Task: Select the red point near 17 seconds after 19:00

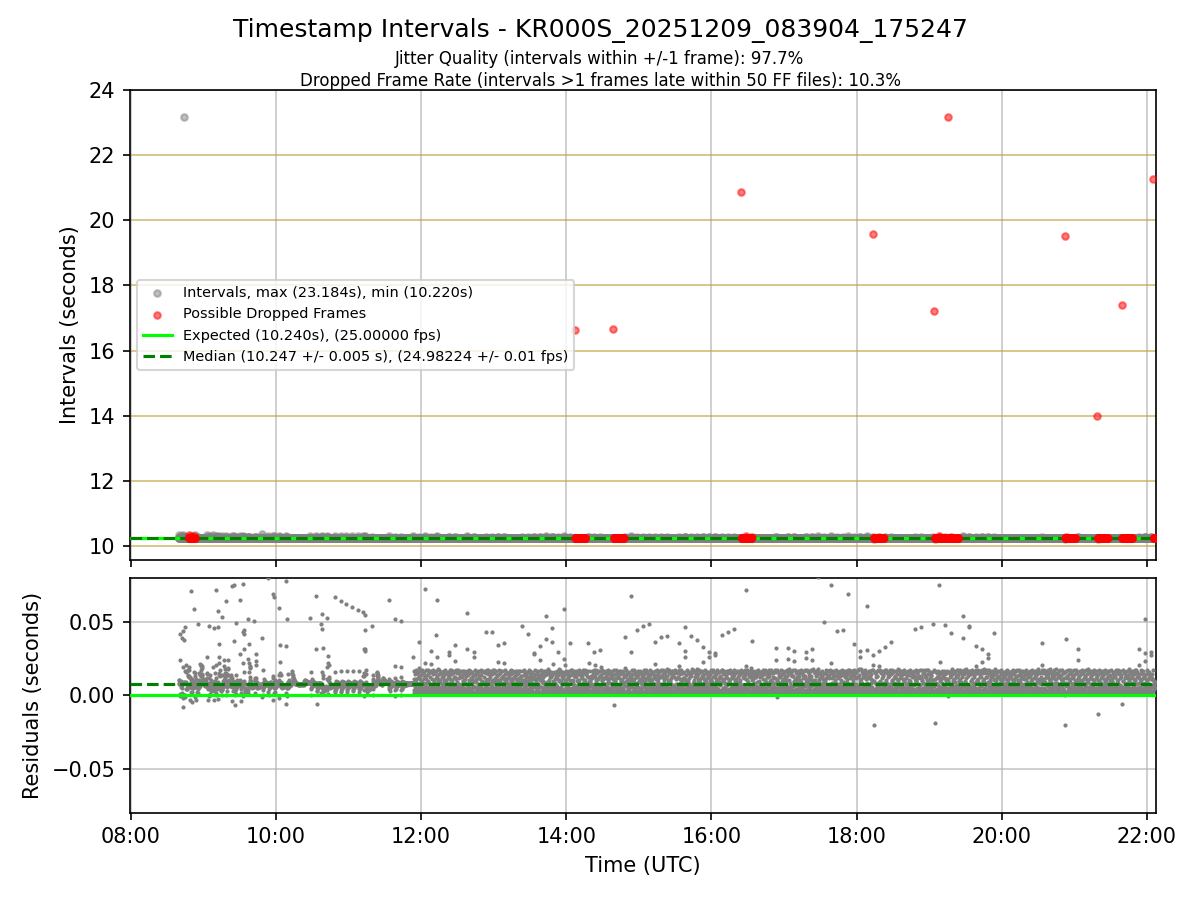Action: [x=934, y=311]
